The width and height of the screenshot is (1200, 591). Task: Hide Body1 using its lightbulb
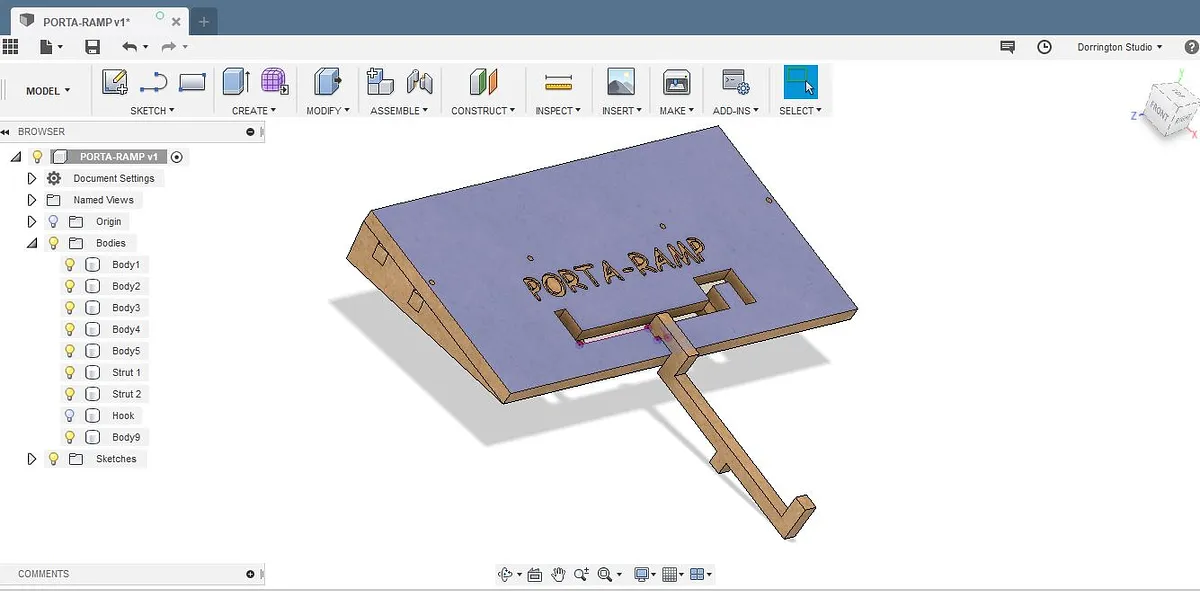(70, 265)
